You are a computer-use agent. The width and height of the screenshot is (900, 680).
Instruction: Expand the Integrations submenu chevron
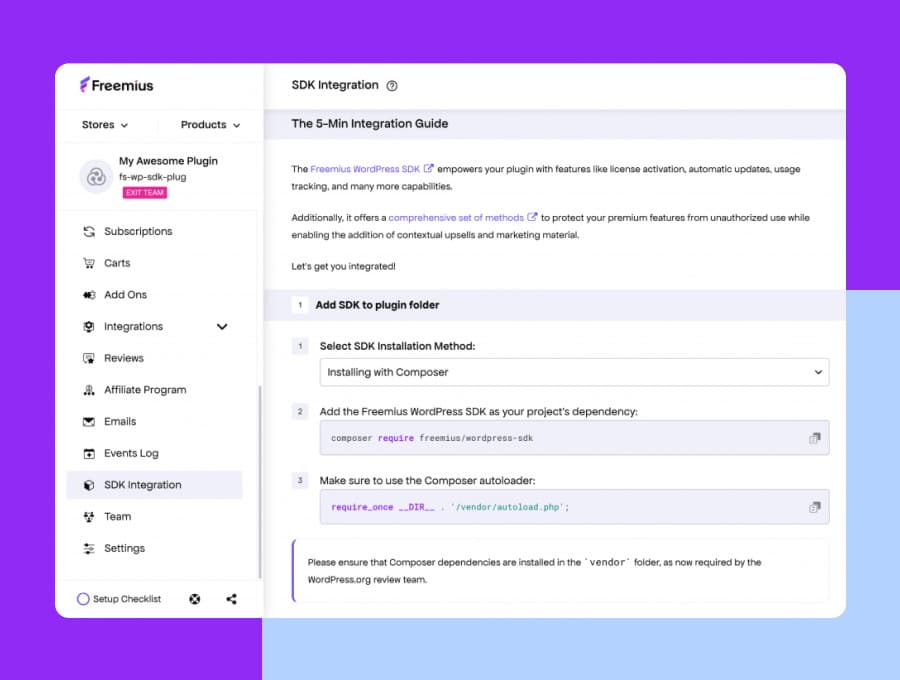(x=222, y=327)
